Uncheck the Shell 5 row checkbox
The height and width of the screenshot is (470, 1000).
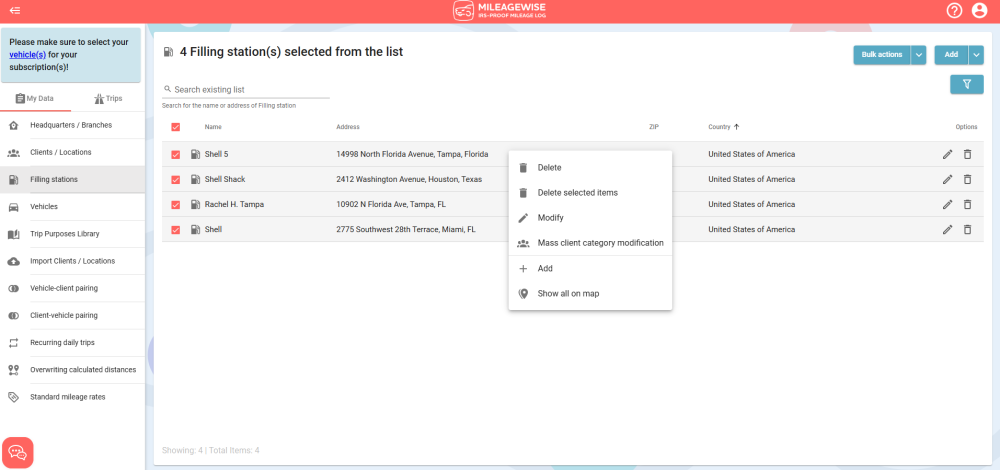tap(176, 154)
